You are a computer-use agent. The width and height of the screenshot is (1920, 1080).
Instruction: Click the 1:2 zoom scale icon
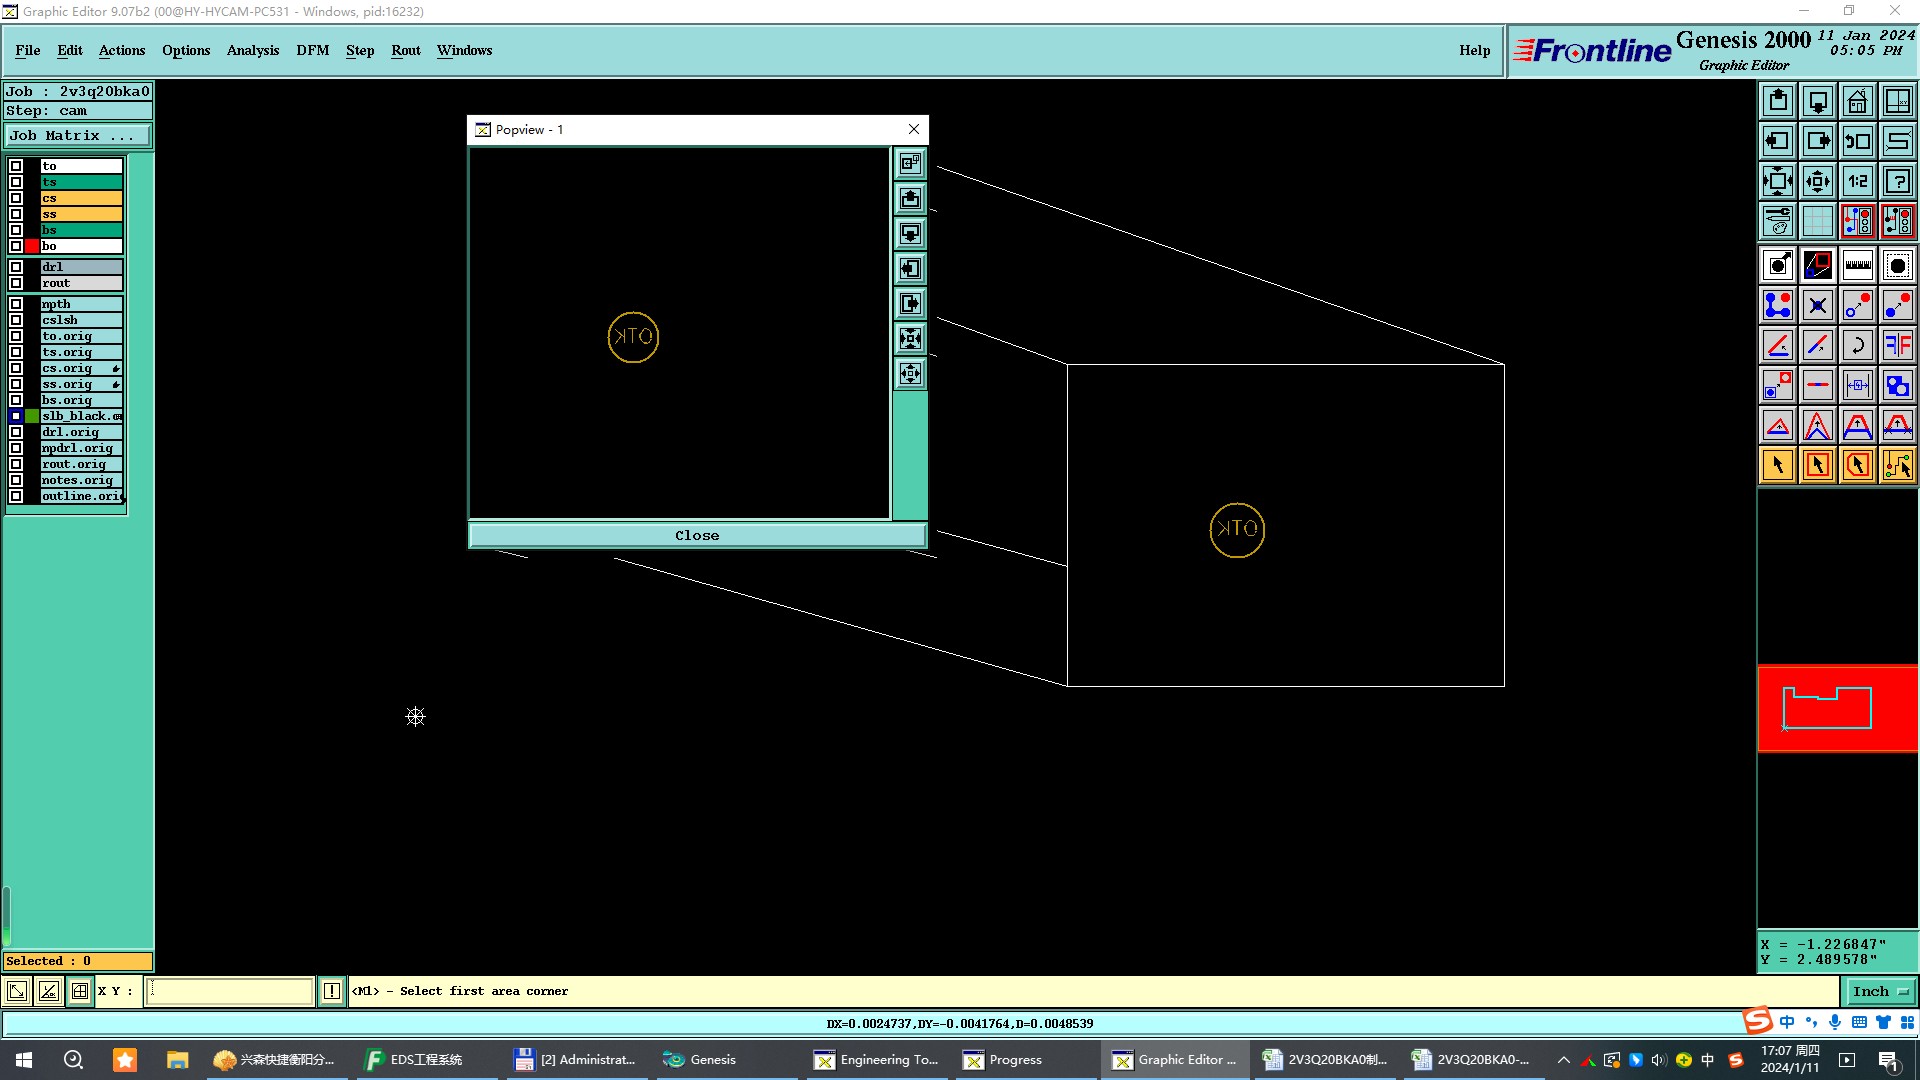[1858, 181]
